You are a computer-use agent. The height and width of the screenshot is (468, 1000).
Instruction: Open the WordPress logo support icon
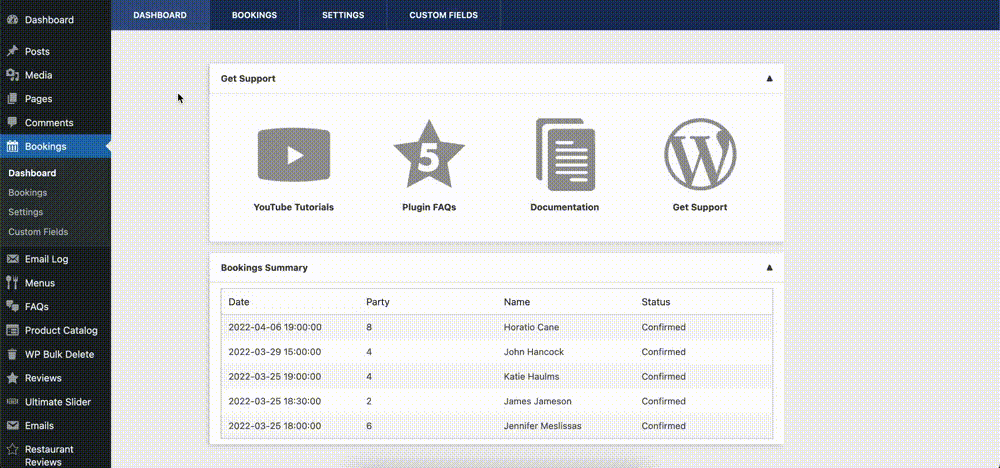pyautogui.click(x=700, y=154)
